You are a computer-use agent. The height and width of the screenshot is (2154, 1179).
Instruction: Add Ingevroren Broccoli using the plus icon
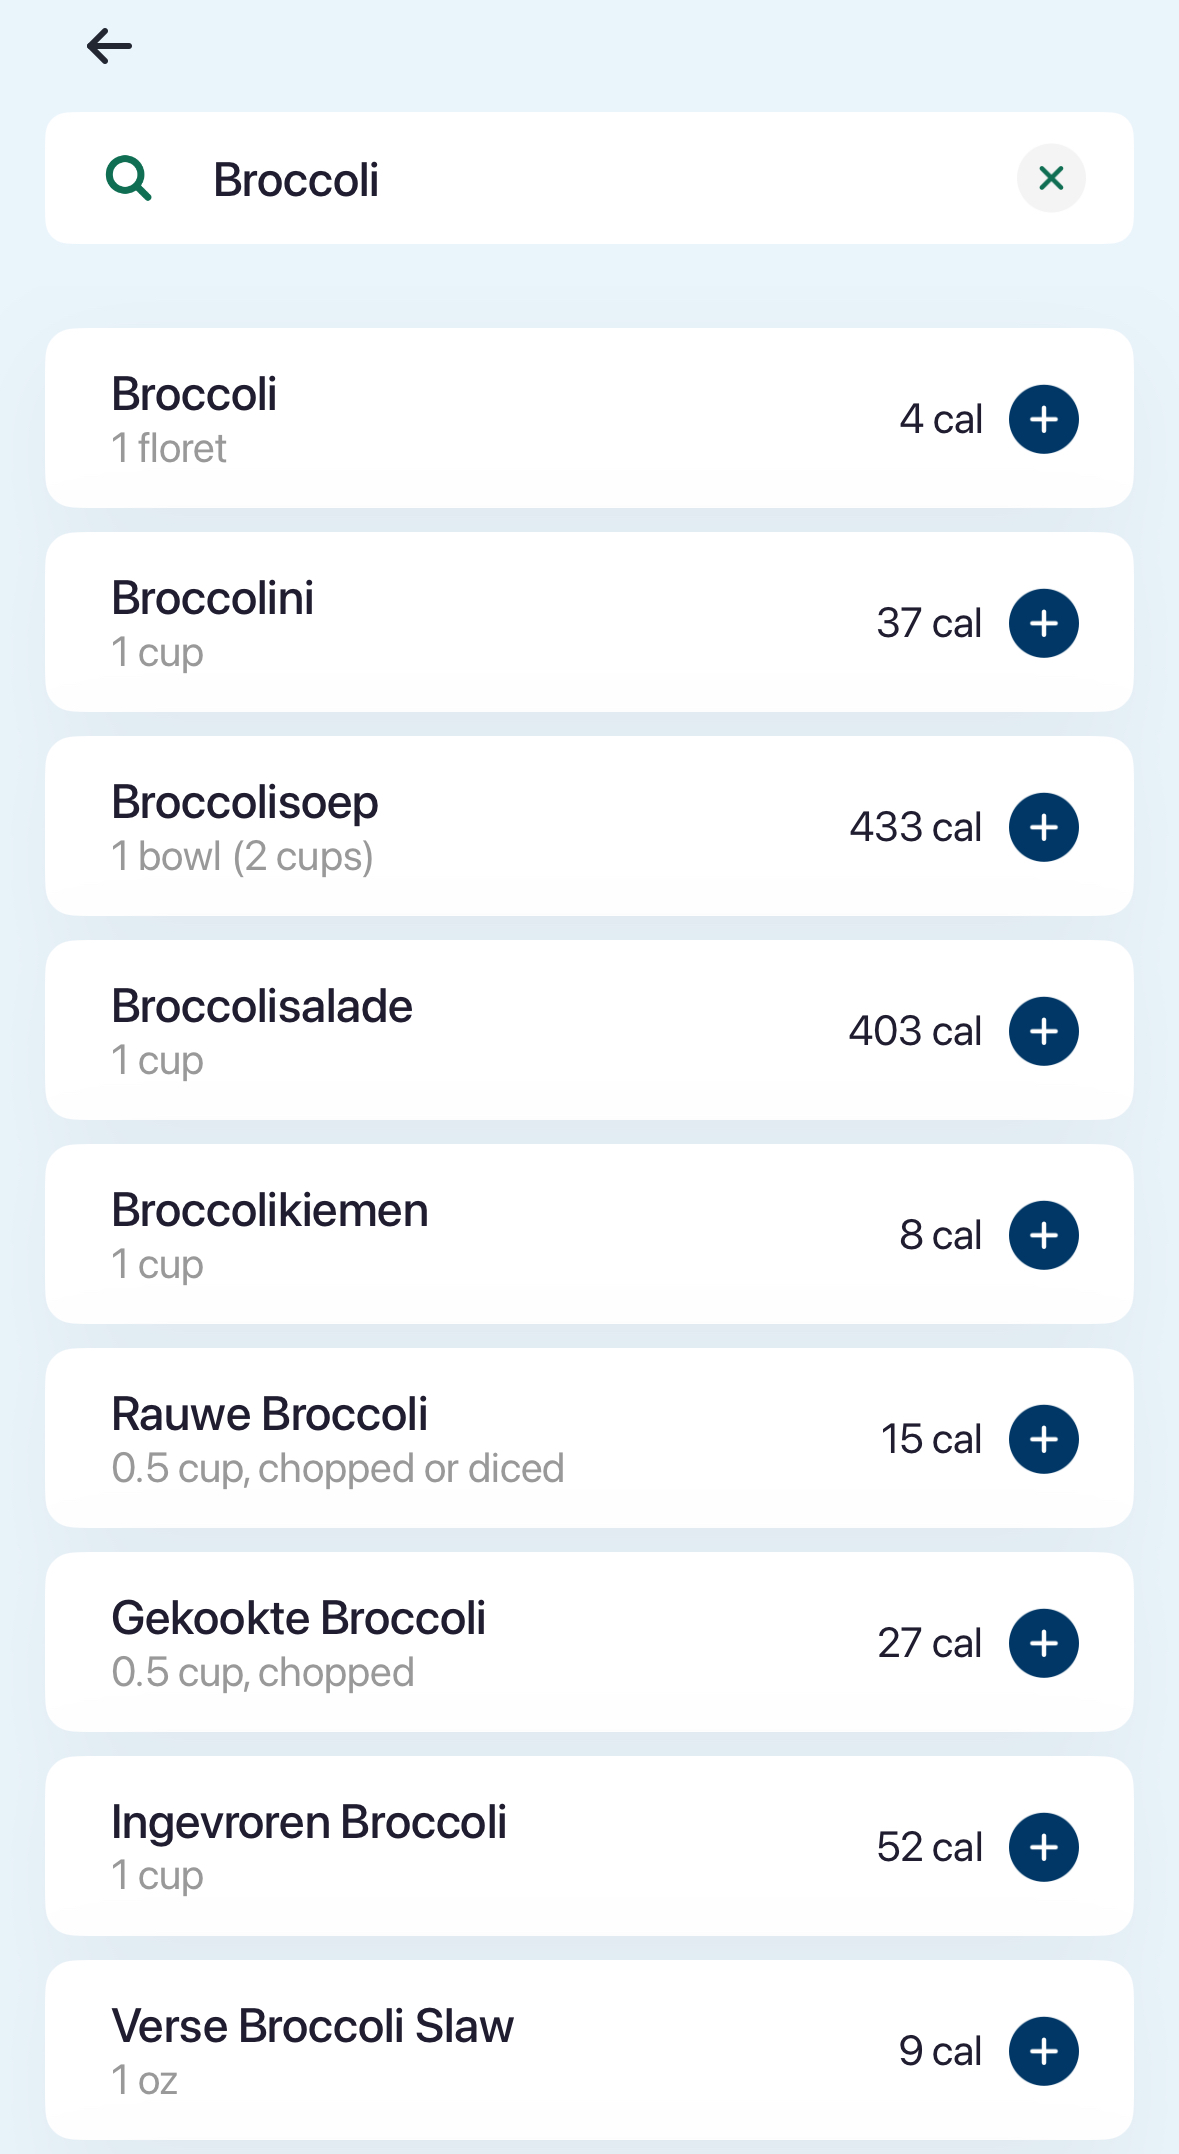point(1043,1847)
